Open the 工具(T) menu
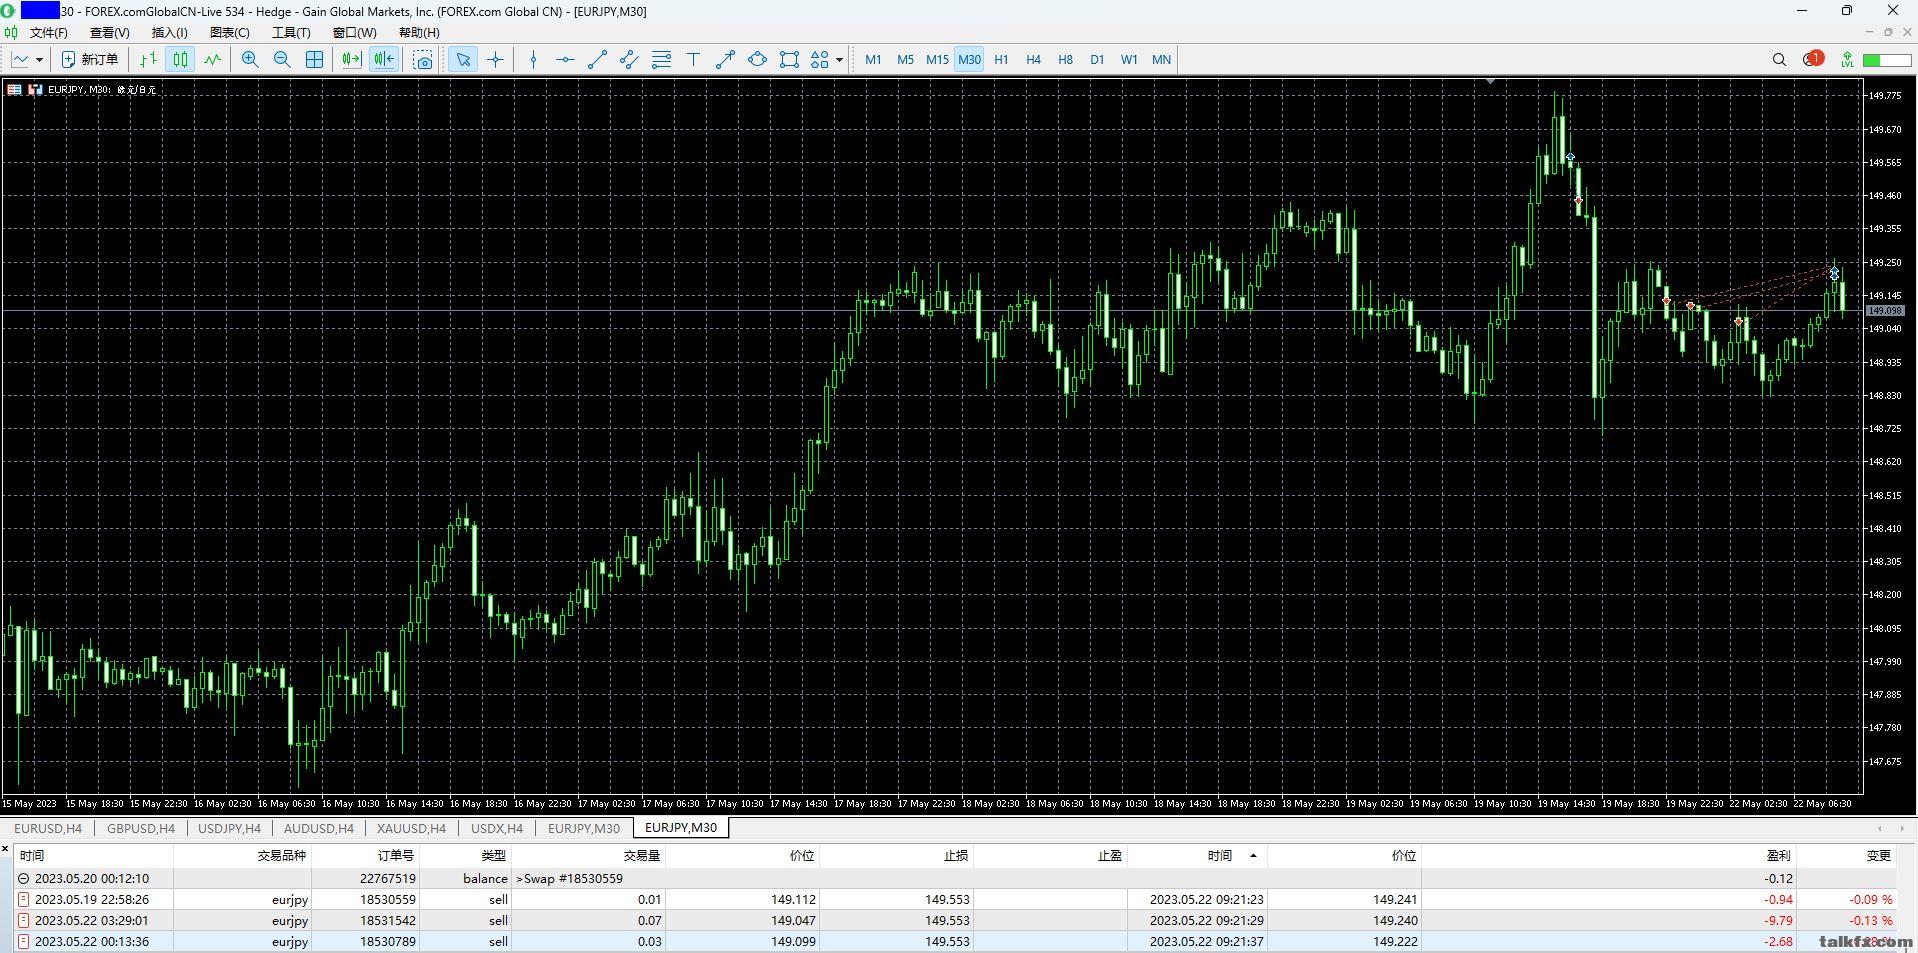The image size is (1918, 953). pos(291,33)
